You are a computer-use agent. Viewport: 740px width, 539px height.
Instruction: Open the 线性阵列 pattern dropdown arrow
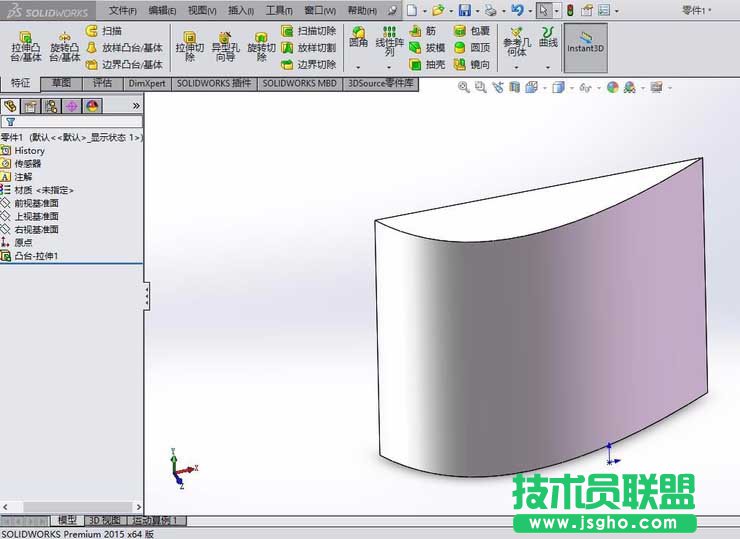coord(389,67)
